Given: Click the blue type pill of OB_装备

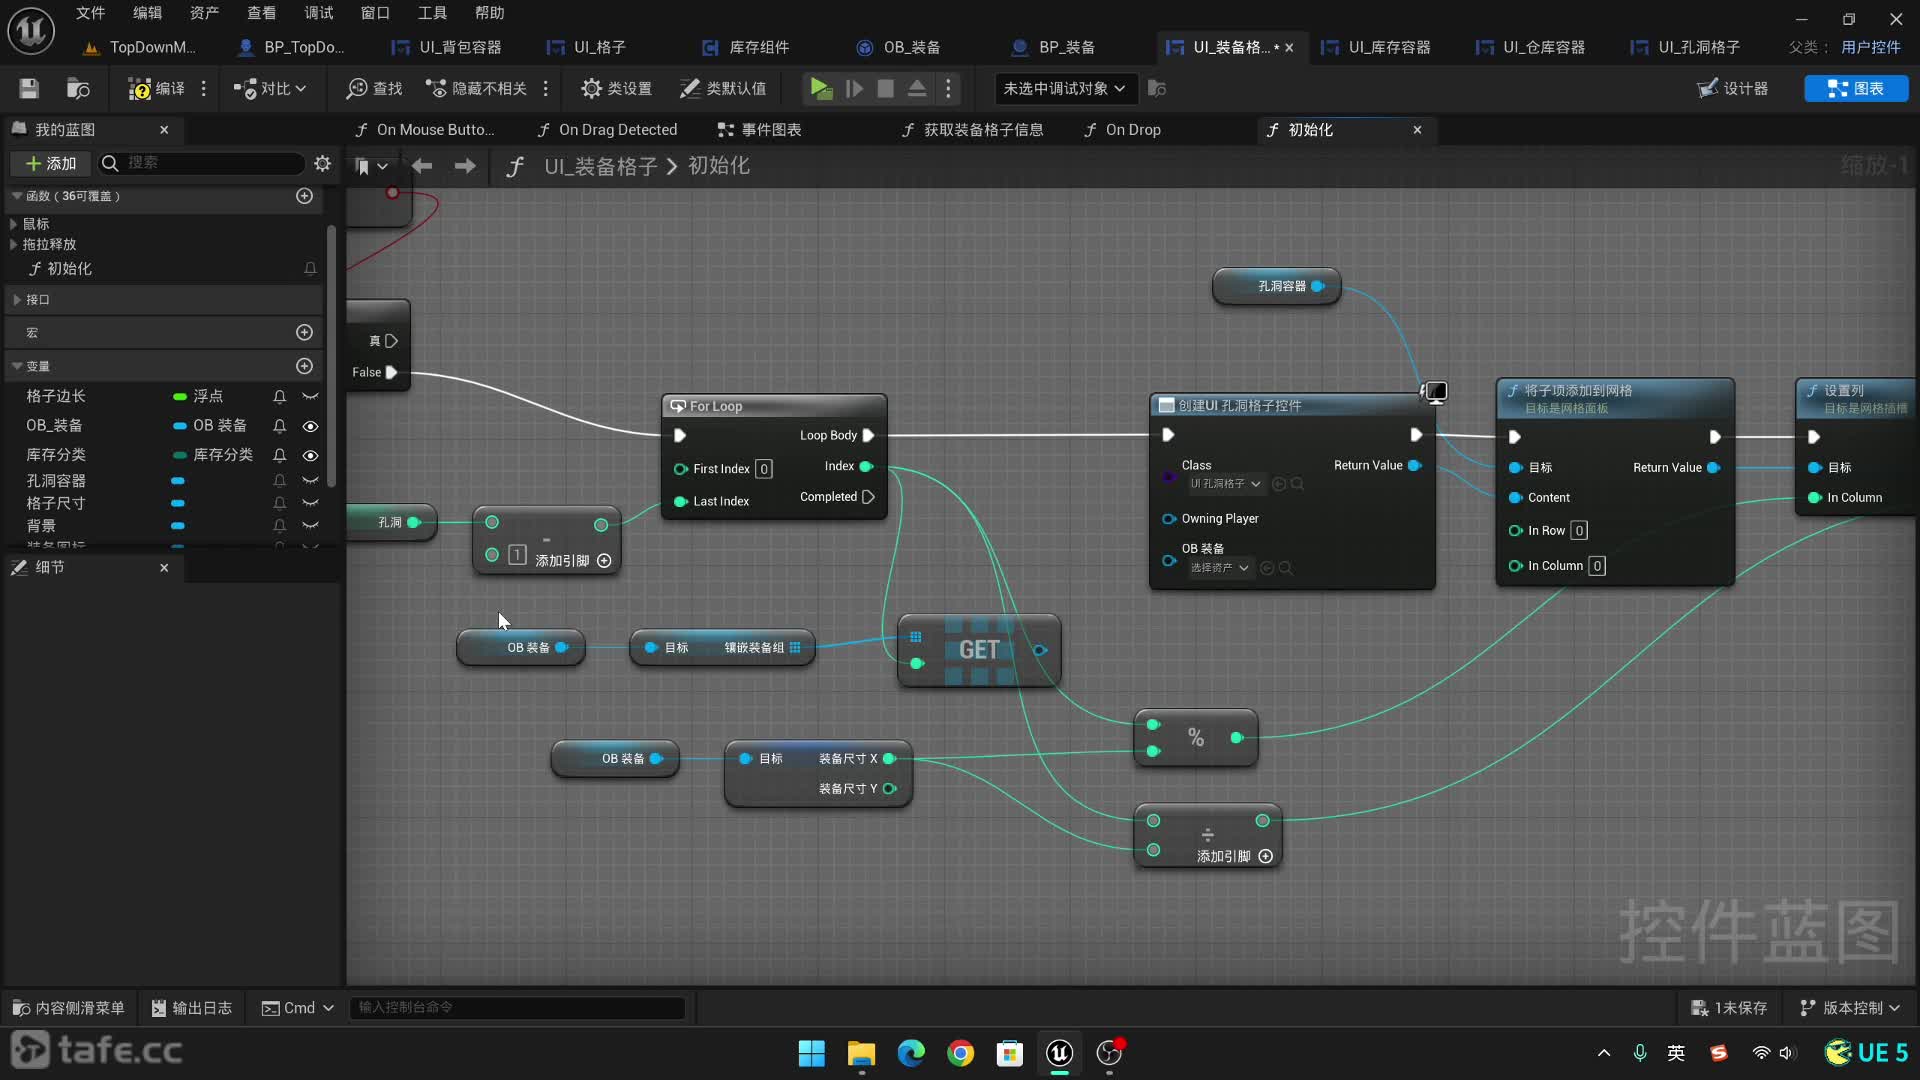Looking at the screenshot, I should [180, 426].
